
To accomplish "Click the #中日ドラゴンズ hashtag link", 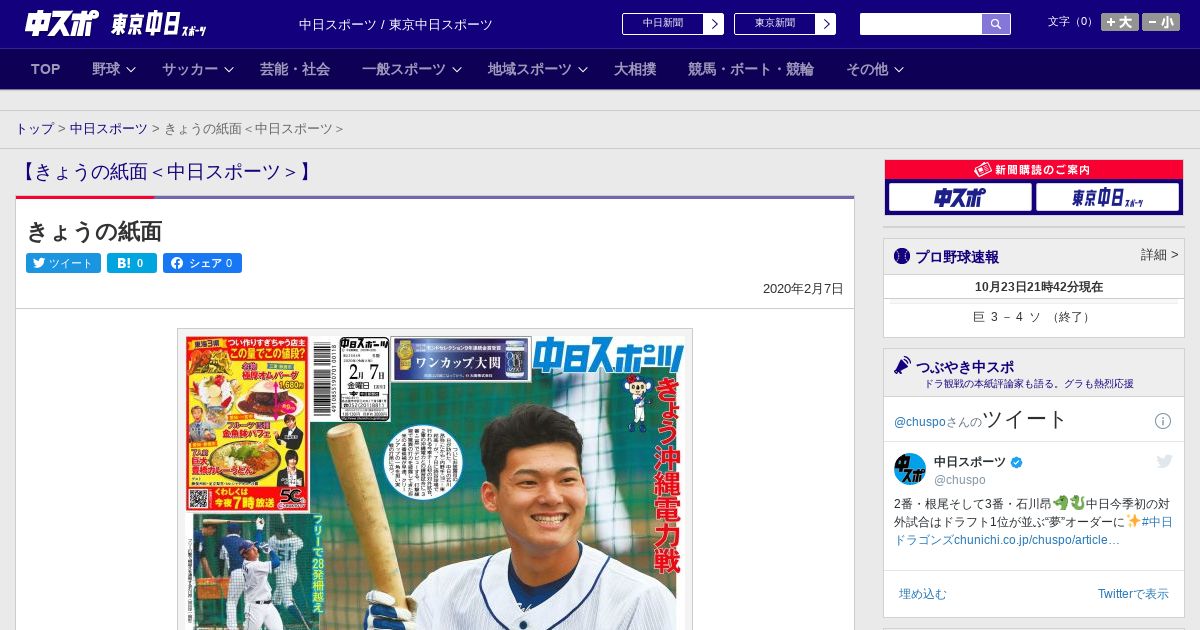I will (1033, 531).
